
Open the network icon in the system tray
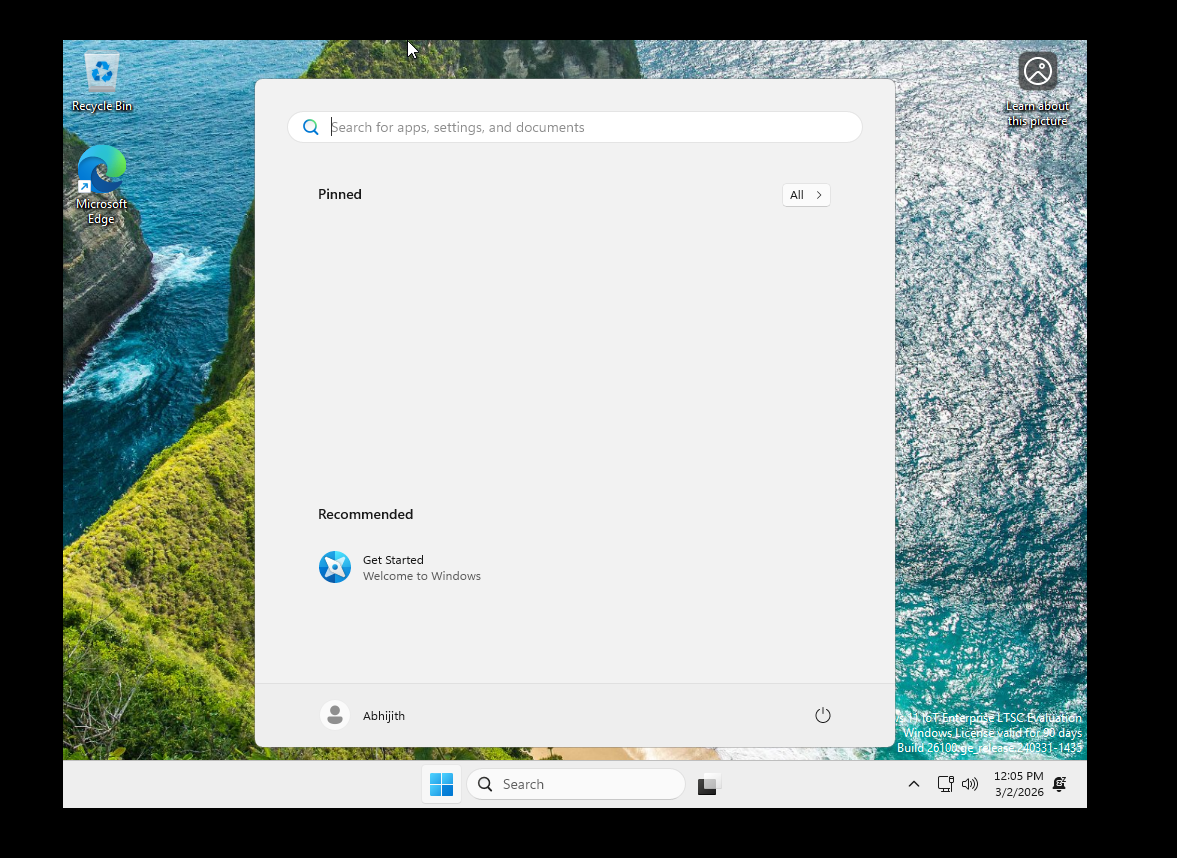[945, 784]
